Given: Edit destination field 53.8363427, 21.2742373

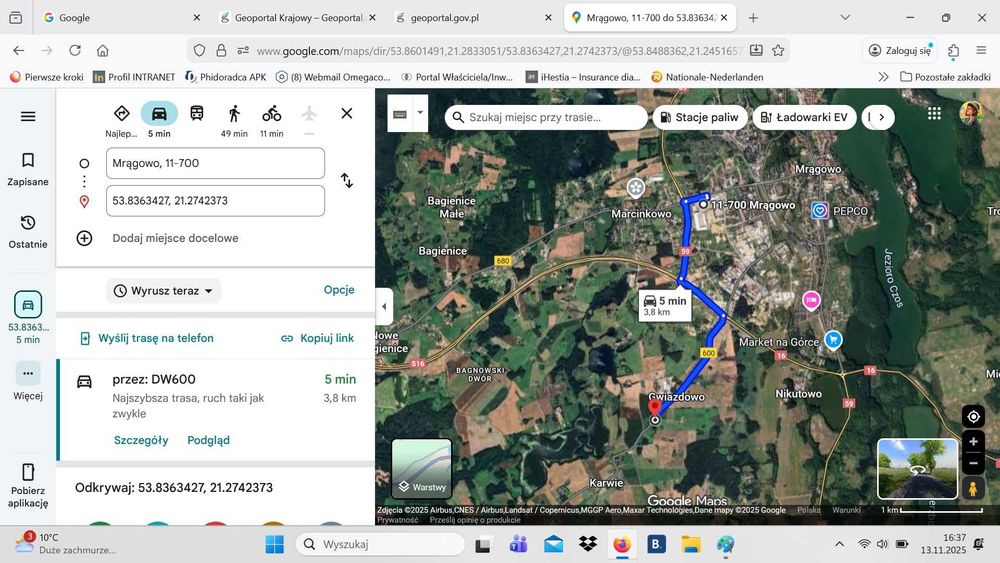Looking at the screenshot, I should tap(215, 201).
